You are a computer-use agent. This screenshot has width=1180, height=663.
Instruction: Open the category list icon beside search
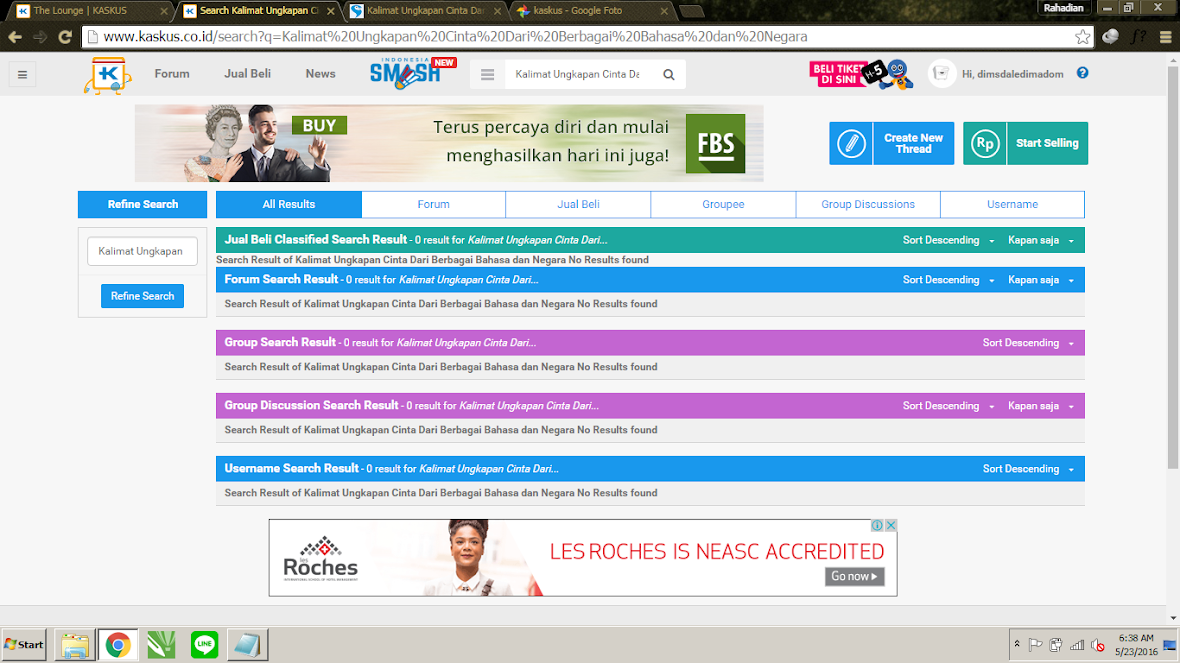coord(488,74)
